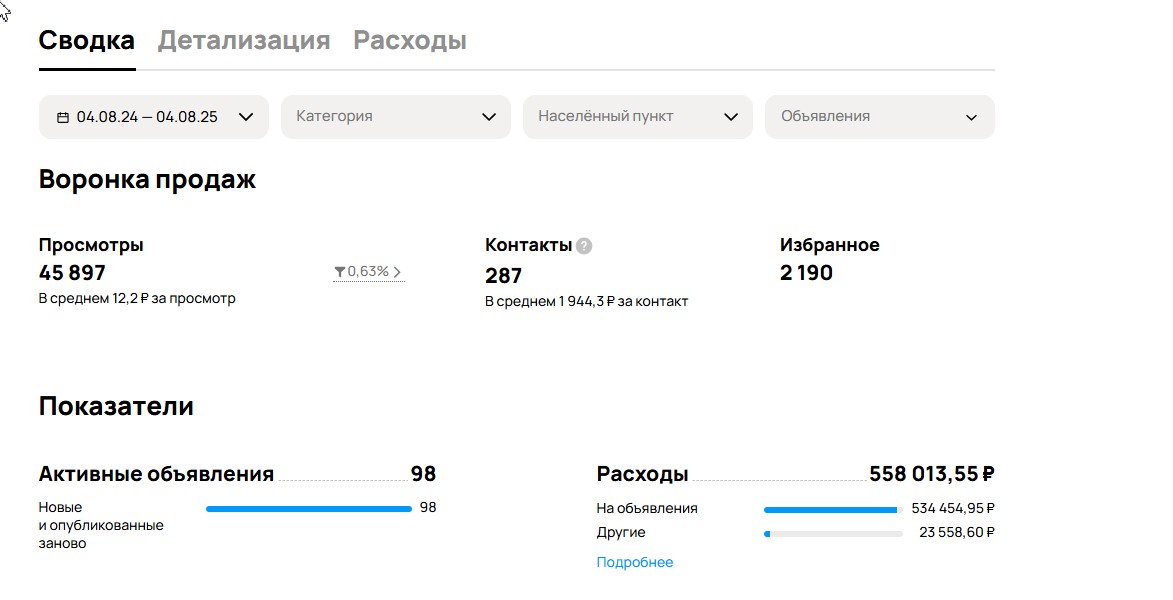This screenshot has height=600, width=1173.
Task: Click the Контакты count 287
Action: coord(504,276)
